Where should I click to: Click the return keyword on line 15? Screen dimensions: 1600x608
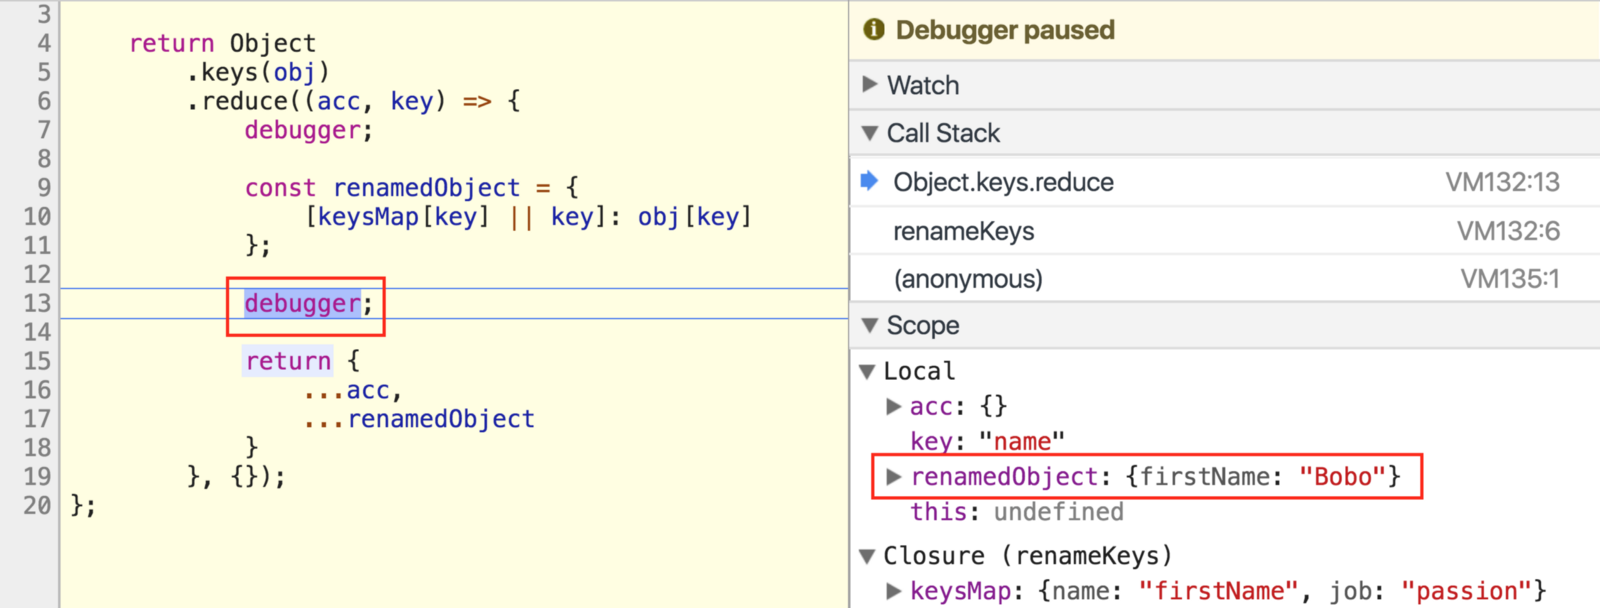pyautogui.click(x=288, y=361)
